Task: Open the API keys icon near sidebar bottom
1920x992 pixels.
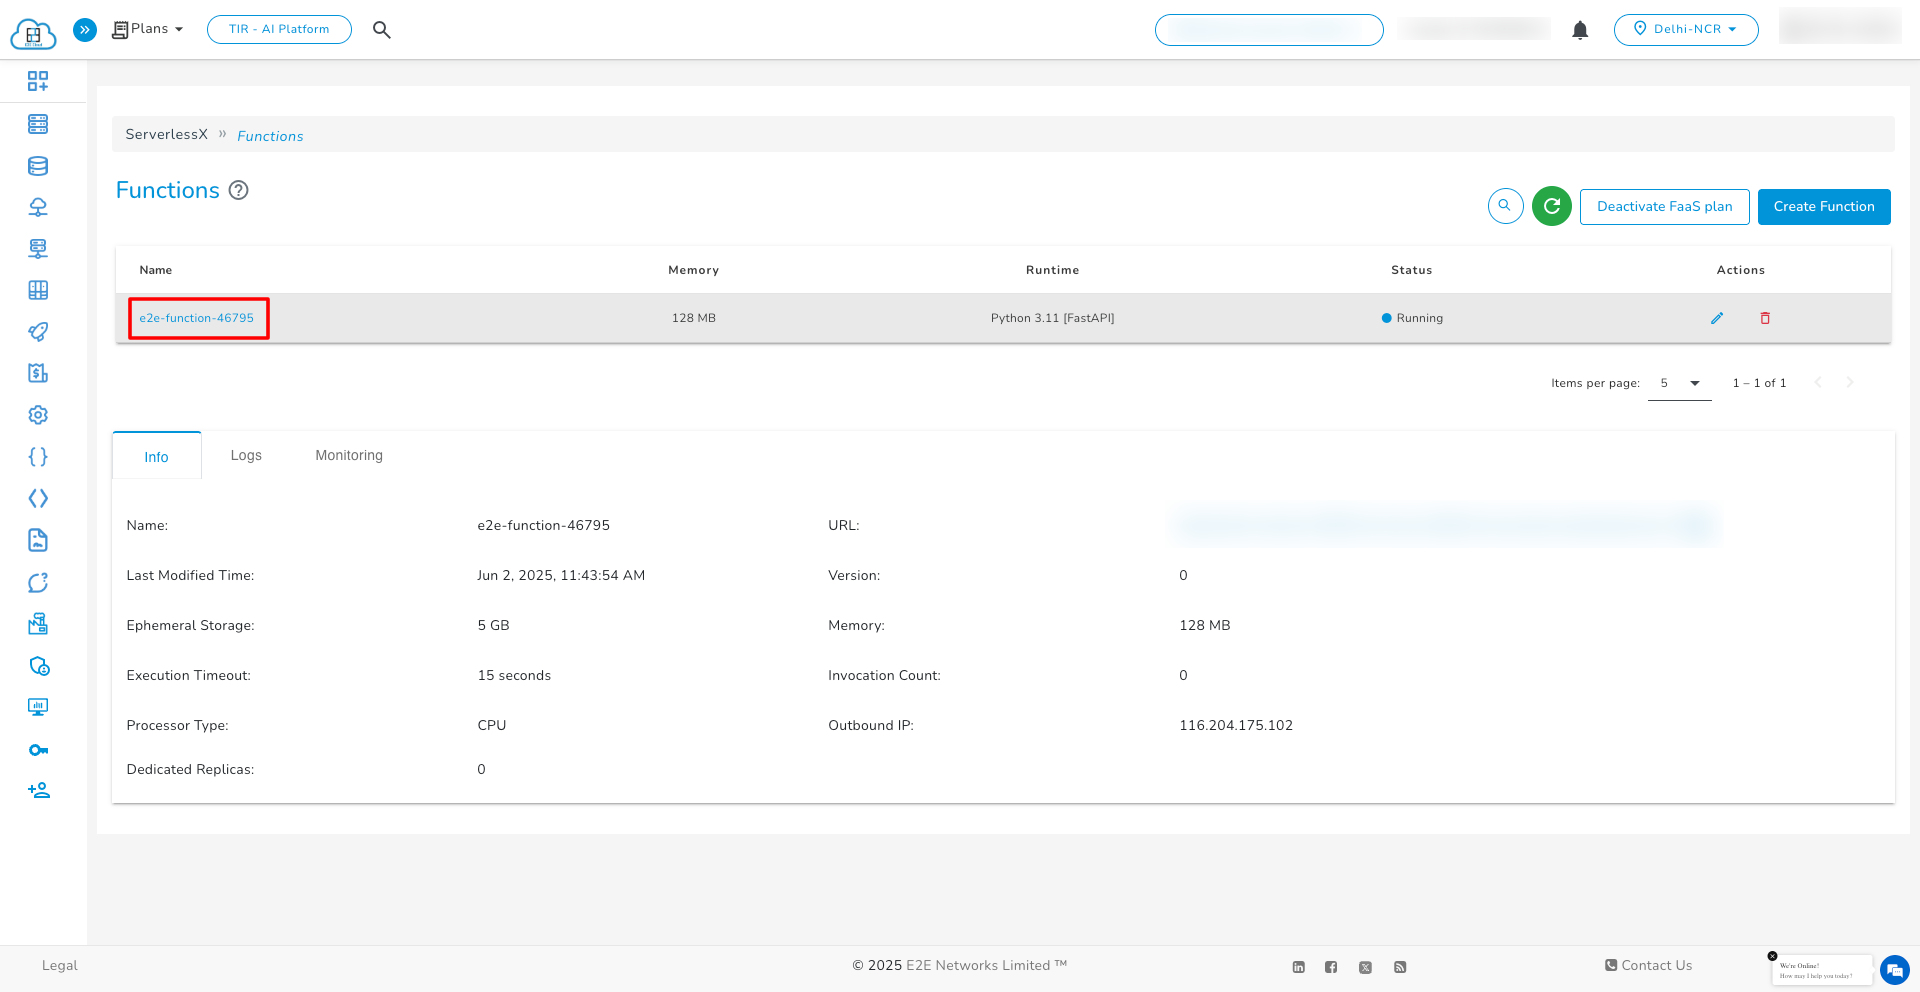Action: coord(38,749)
